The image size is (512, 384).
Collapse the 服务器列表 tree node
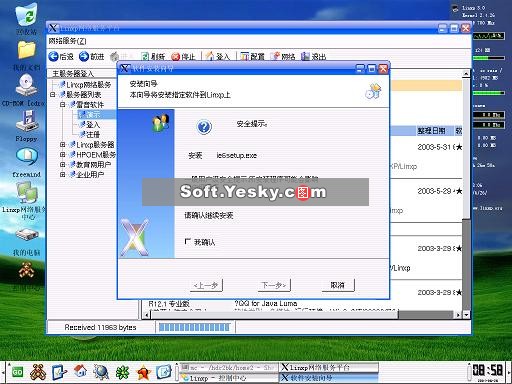(x=53, y=95)
